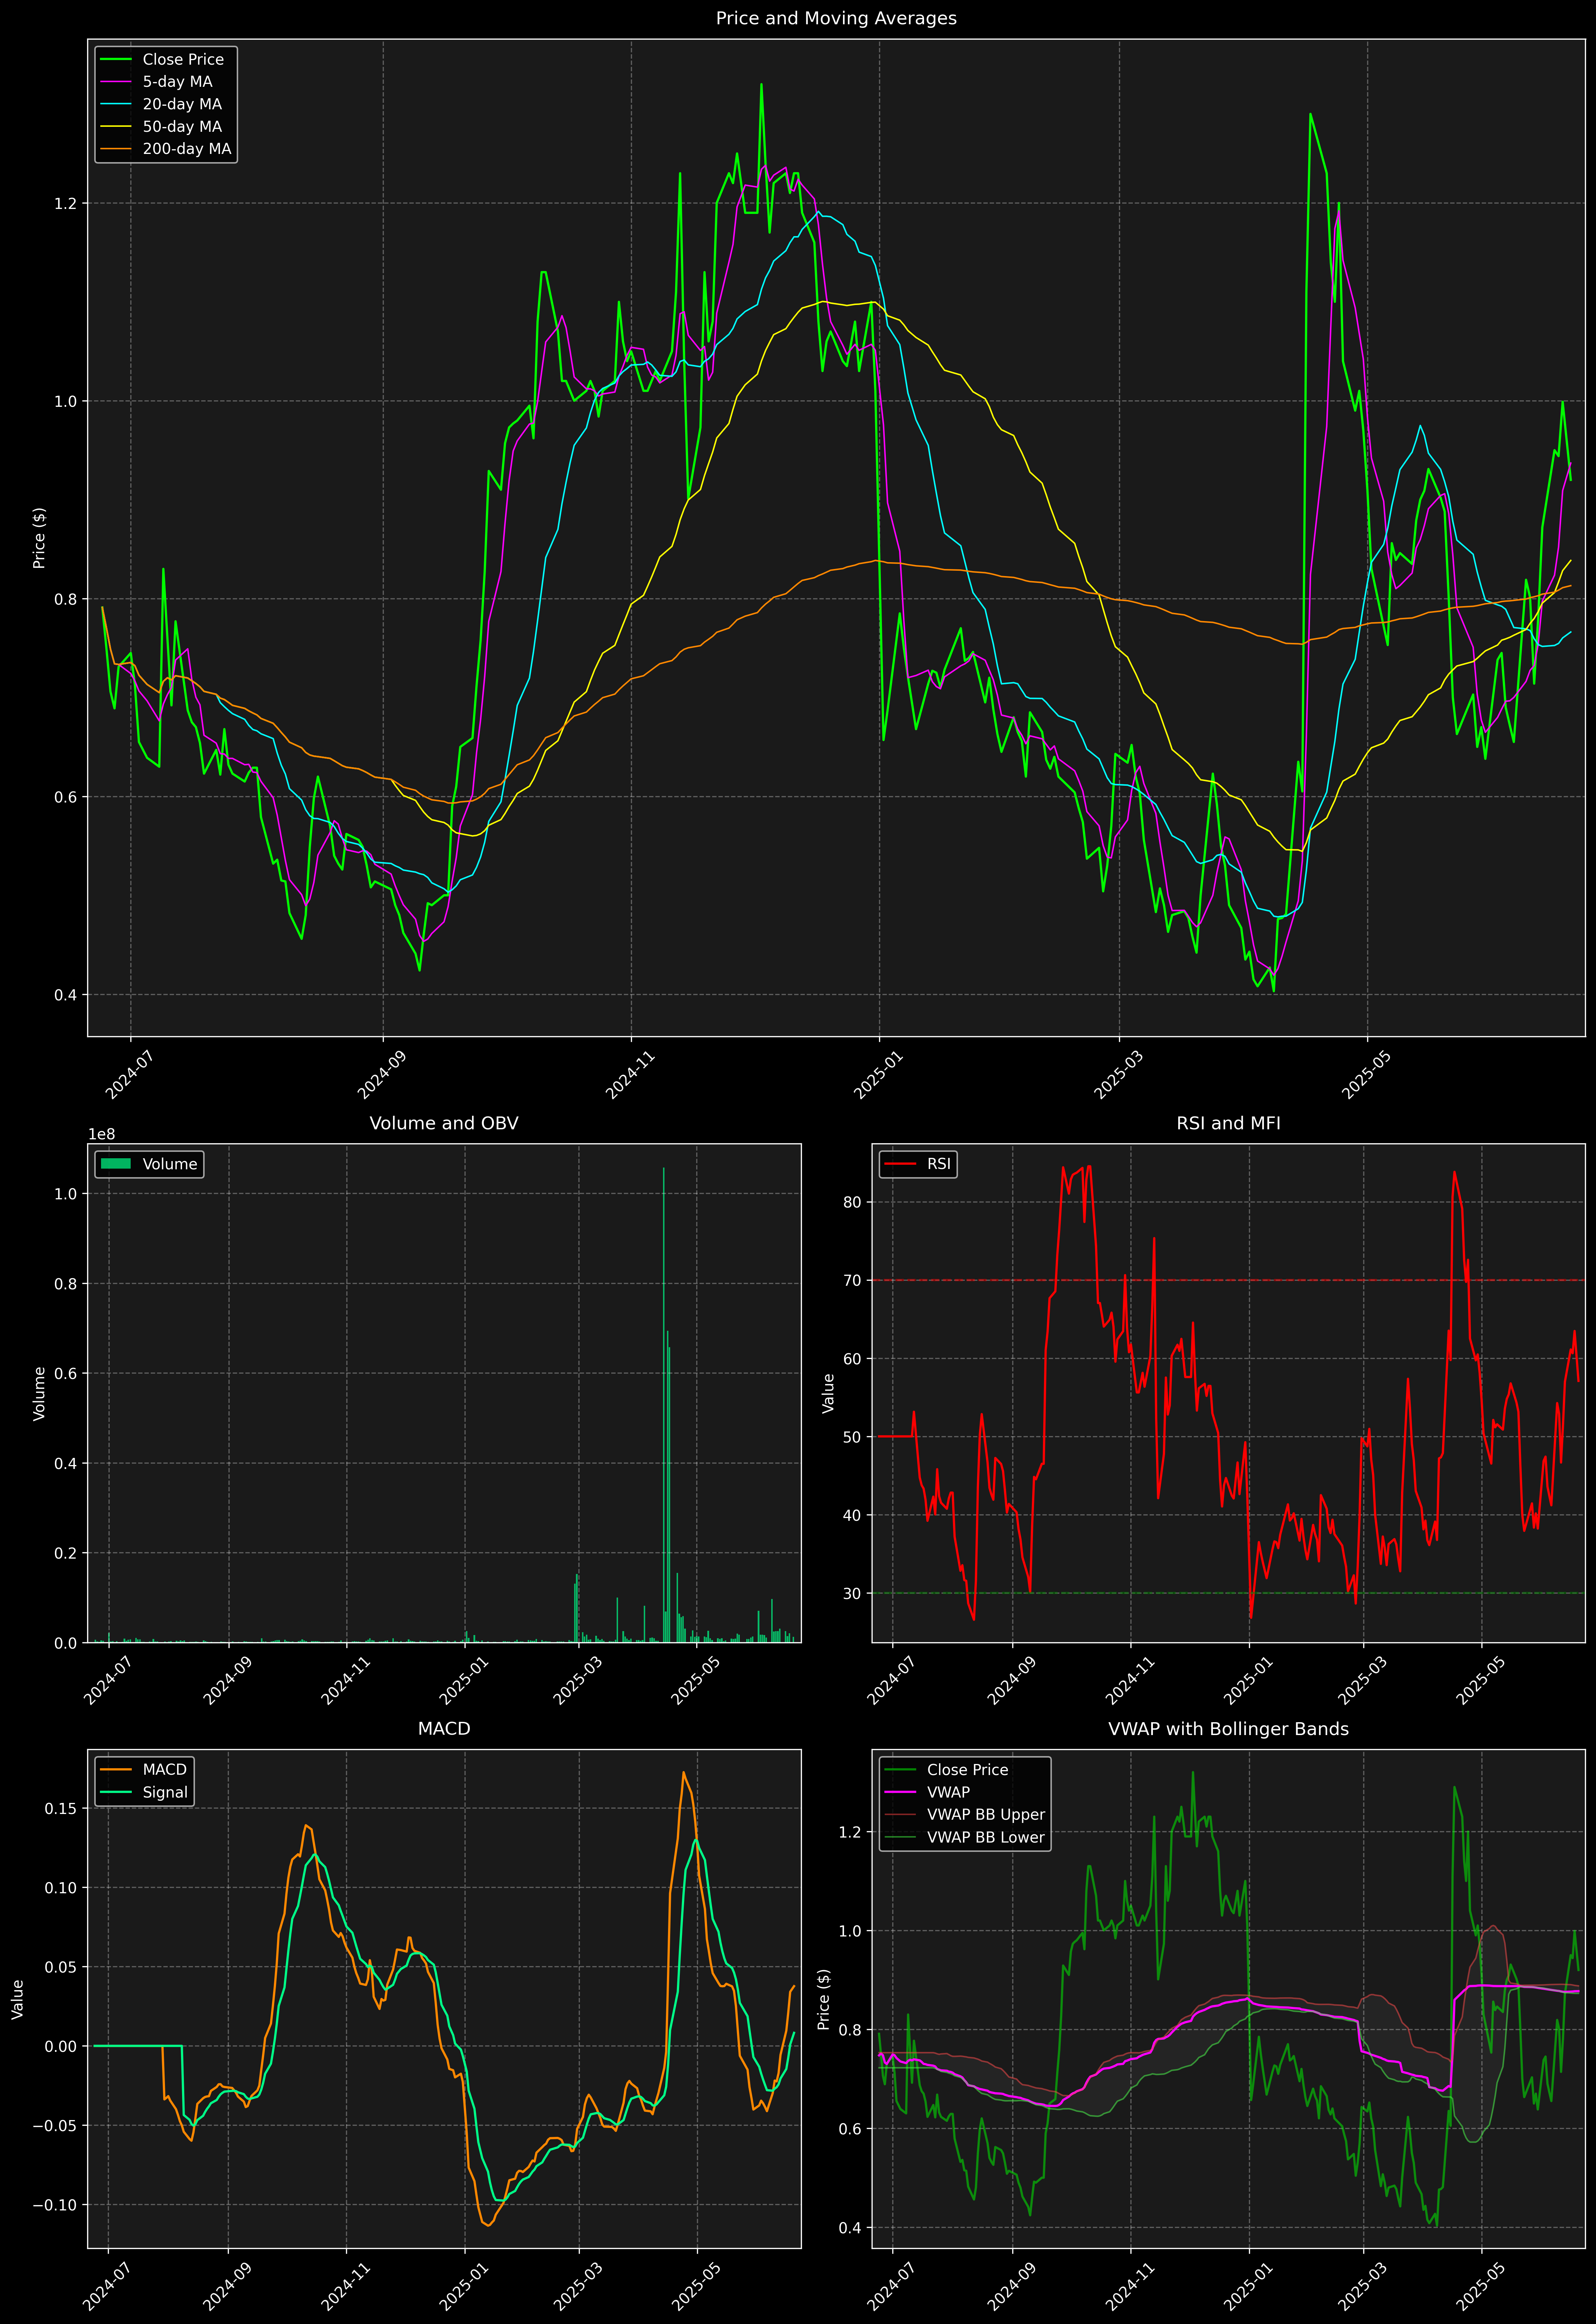Click the '-0.10' tick on the MACD axis
1596x2324 pixels.
[55, 2205]
